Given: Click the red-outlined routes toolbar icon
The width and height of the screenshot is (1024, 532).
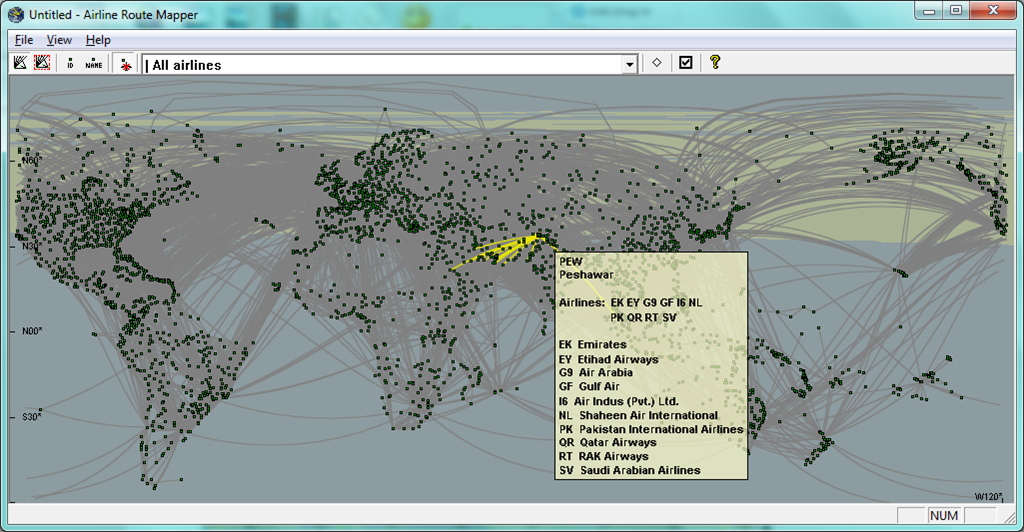Looking at the screenshot, I should point(42,63).
